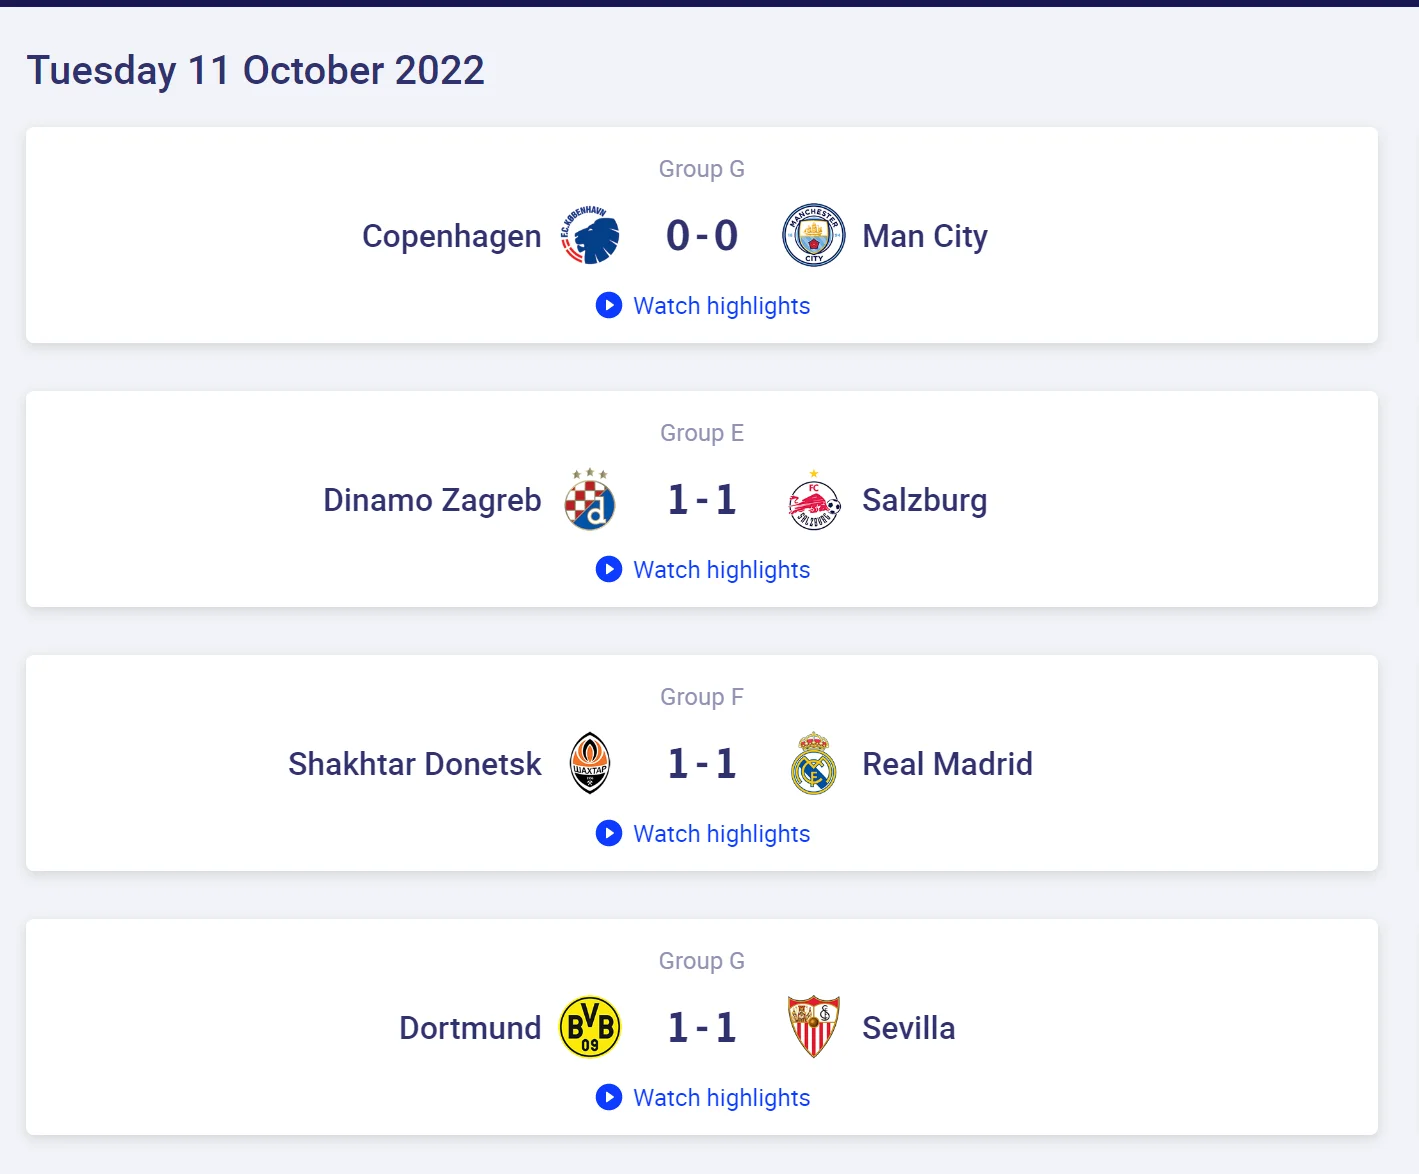Click the Dinamo Zagreb club crest
Screen dimensions: 1419x1174
point(590,500)
